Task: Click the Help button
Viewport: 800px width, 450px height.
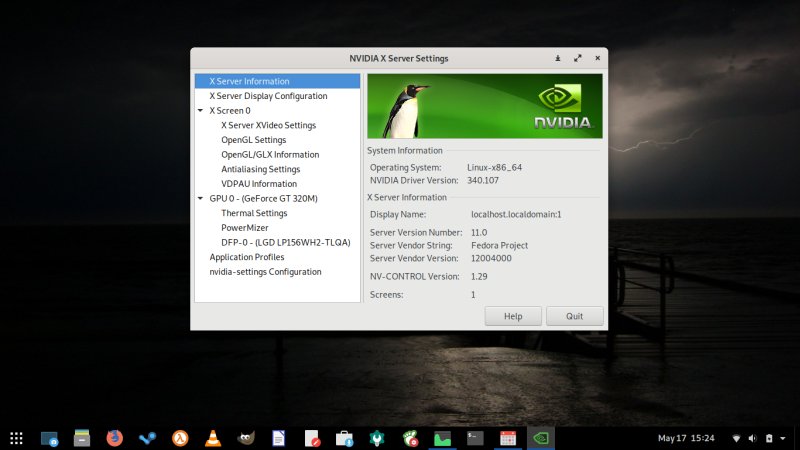Action: pos(513,316)
